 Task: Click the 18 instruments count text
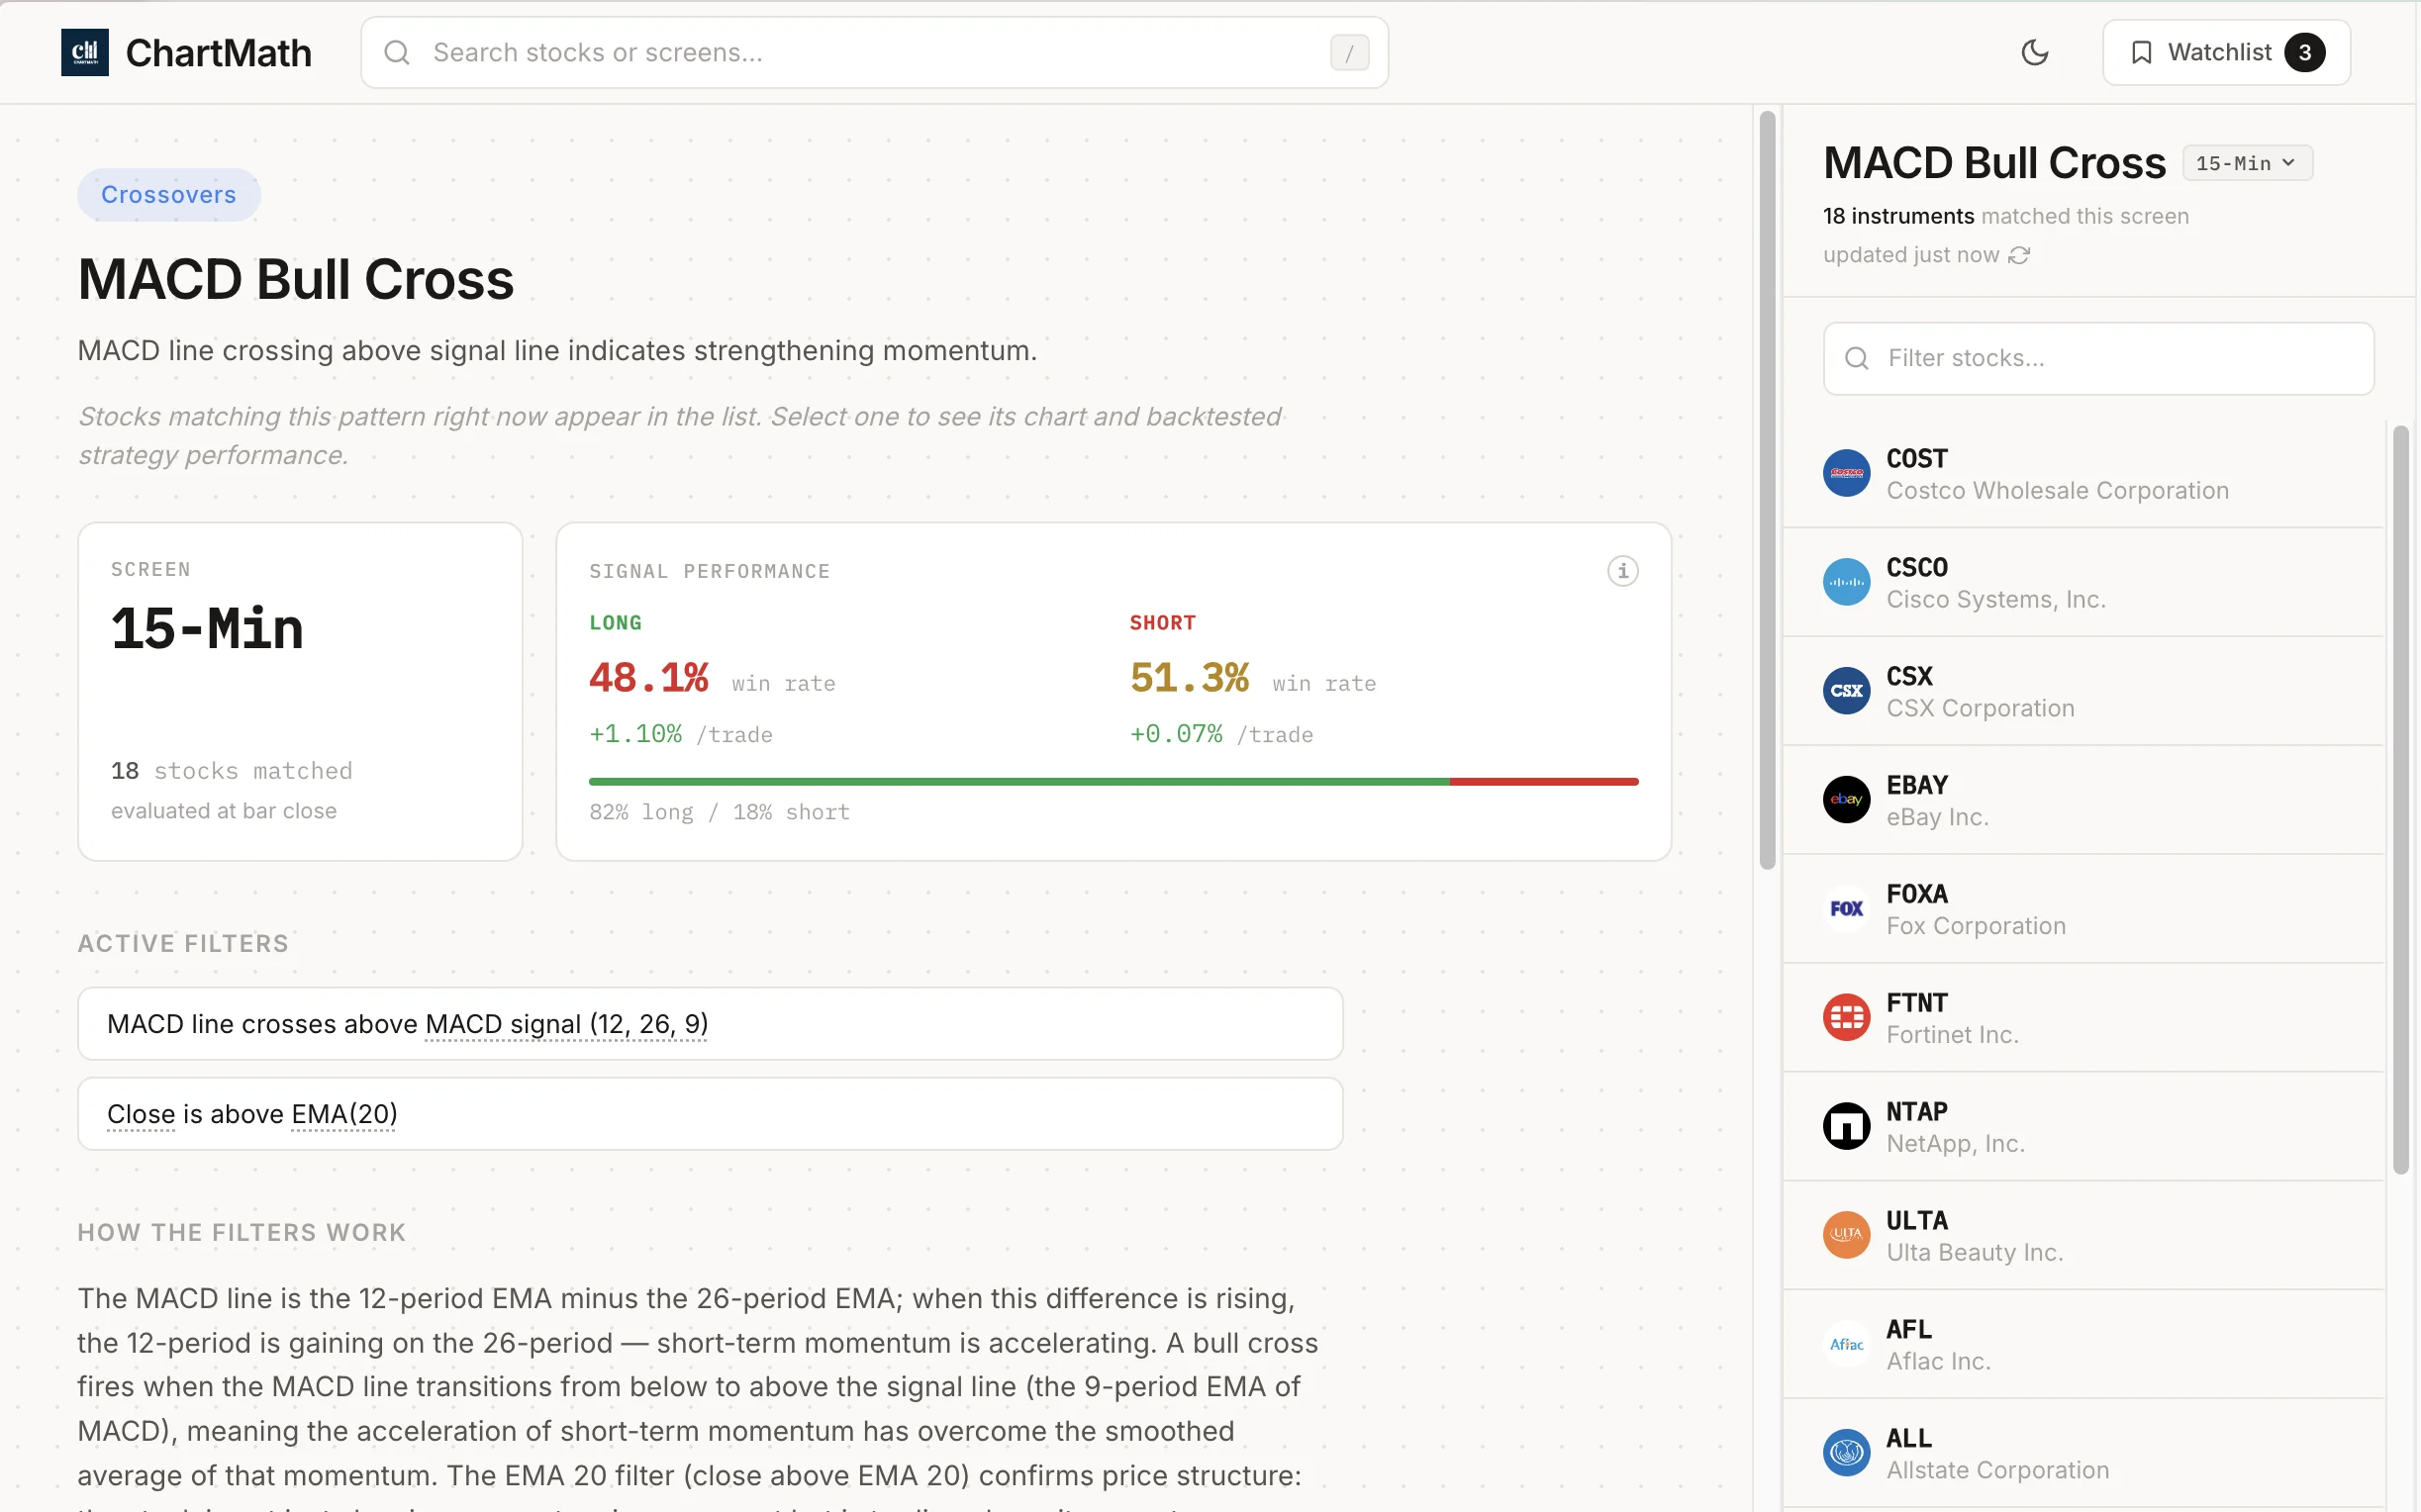tap(1898, 216)
